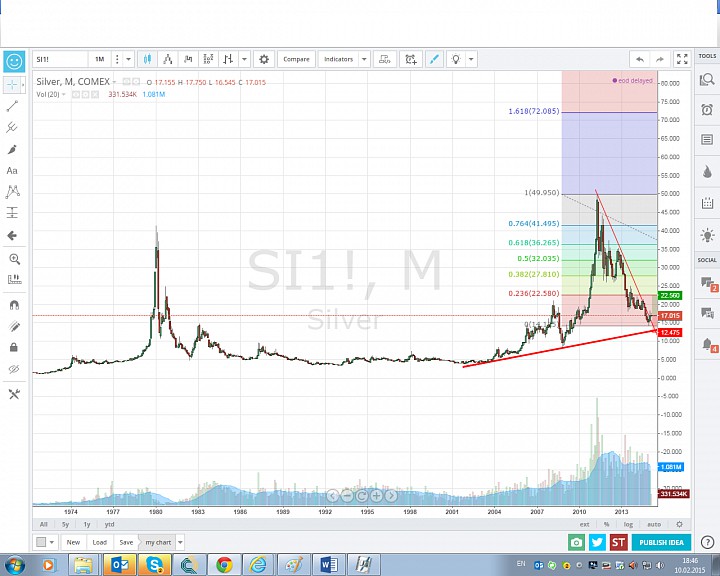Select the text annotation tool Aa
The height and width of the screenshot is (576, 720).
[x=12, y=171]
